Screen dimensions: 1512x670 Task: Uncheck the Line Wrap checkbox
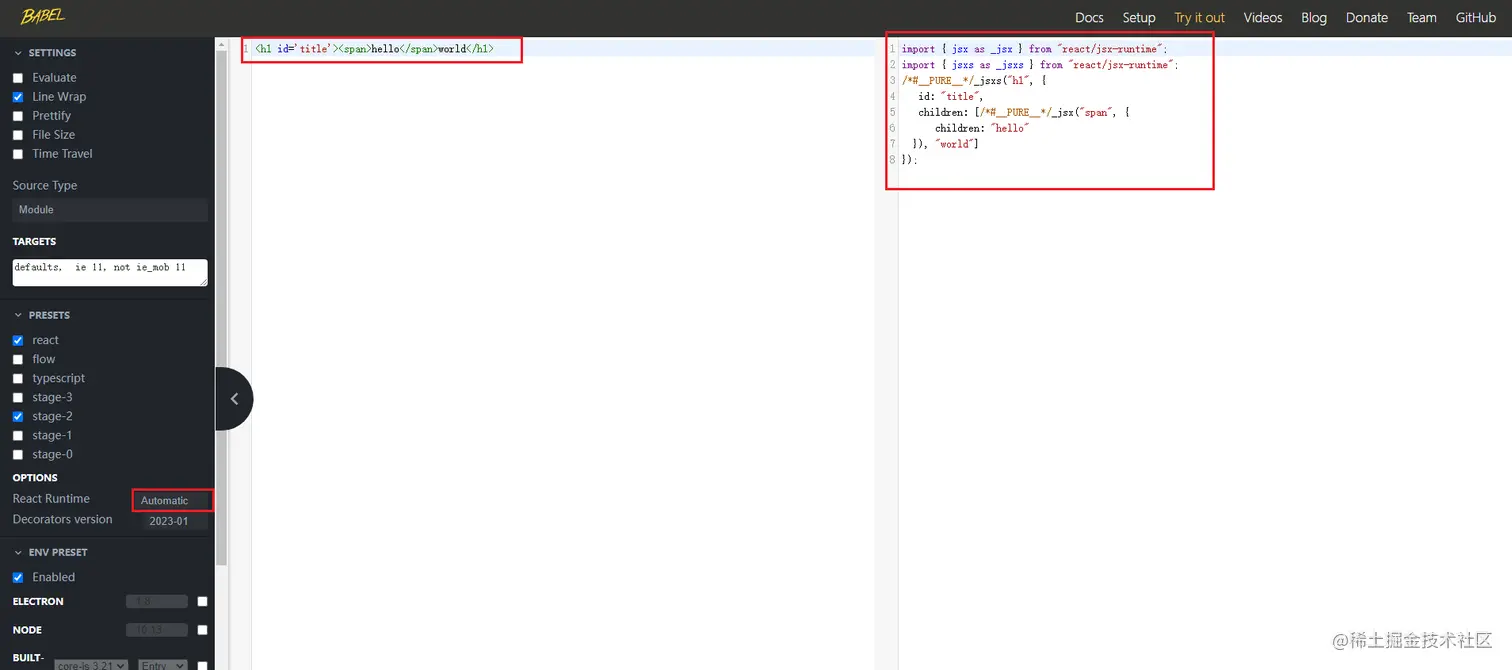click(18, 97)
